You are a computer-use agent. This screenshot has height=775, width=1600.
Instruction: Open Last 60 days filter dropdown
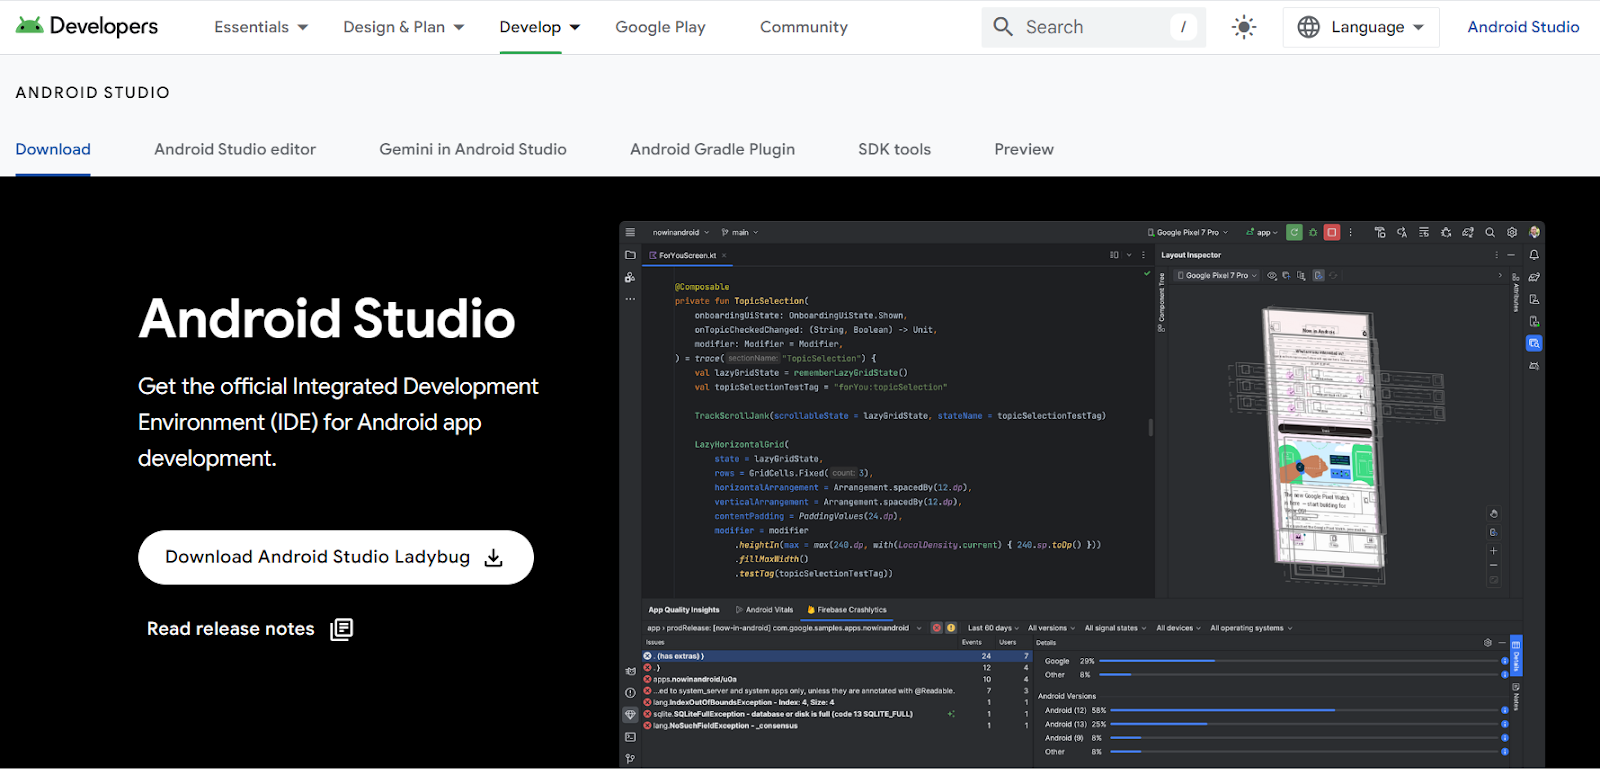[993, 628]
